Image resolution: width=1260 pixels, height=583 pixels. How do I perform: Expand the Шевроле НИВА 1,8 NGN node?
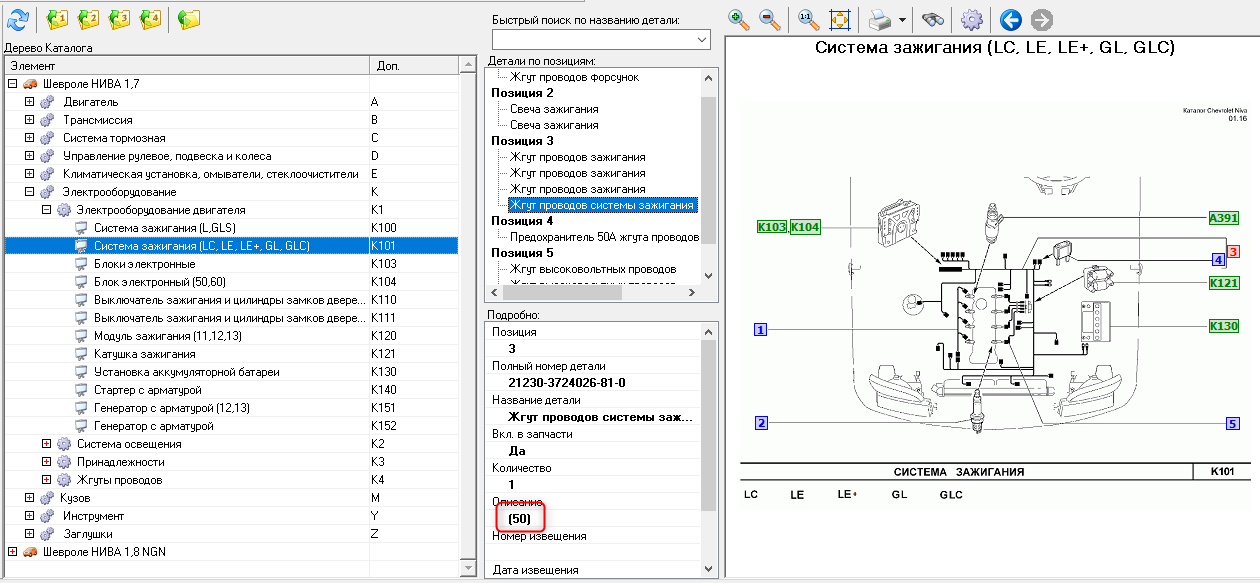[x=12, y=552]
